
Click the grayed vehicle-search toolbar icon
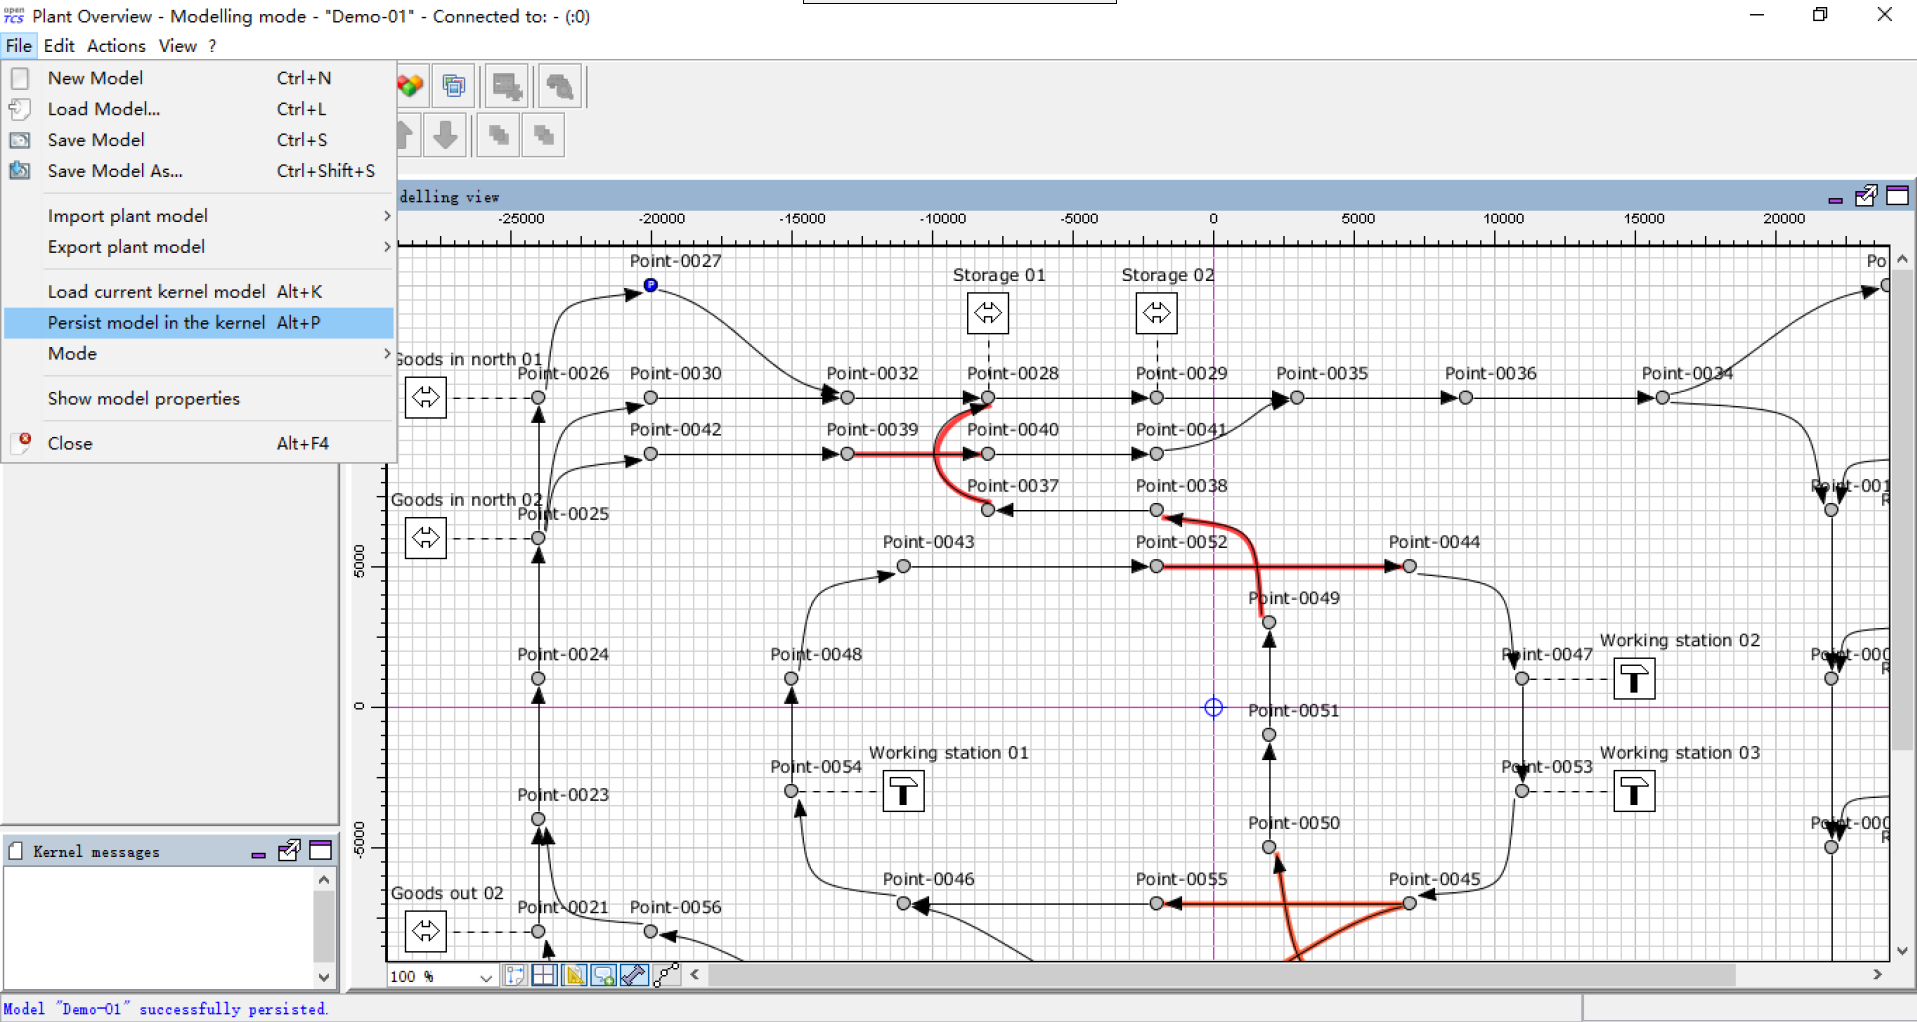(x=560, y=87)
